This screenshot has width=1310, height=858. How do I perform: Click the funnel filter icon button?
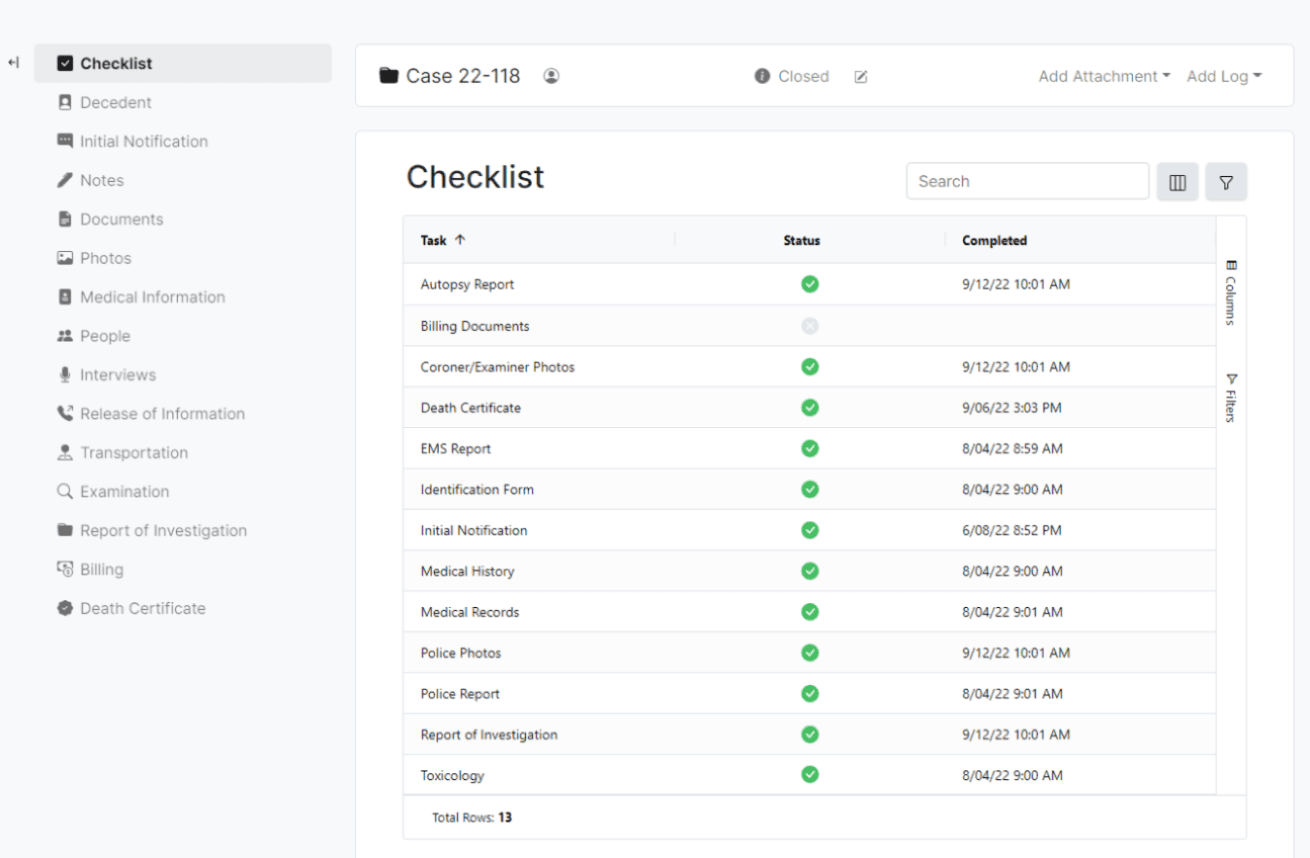[1226, 182]
